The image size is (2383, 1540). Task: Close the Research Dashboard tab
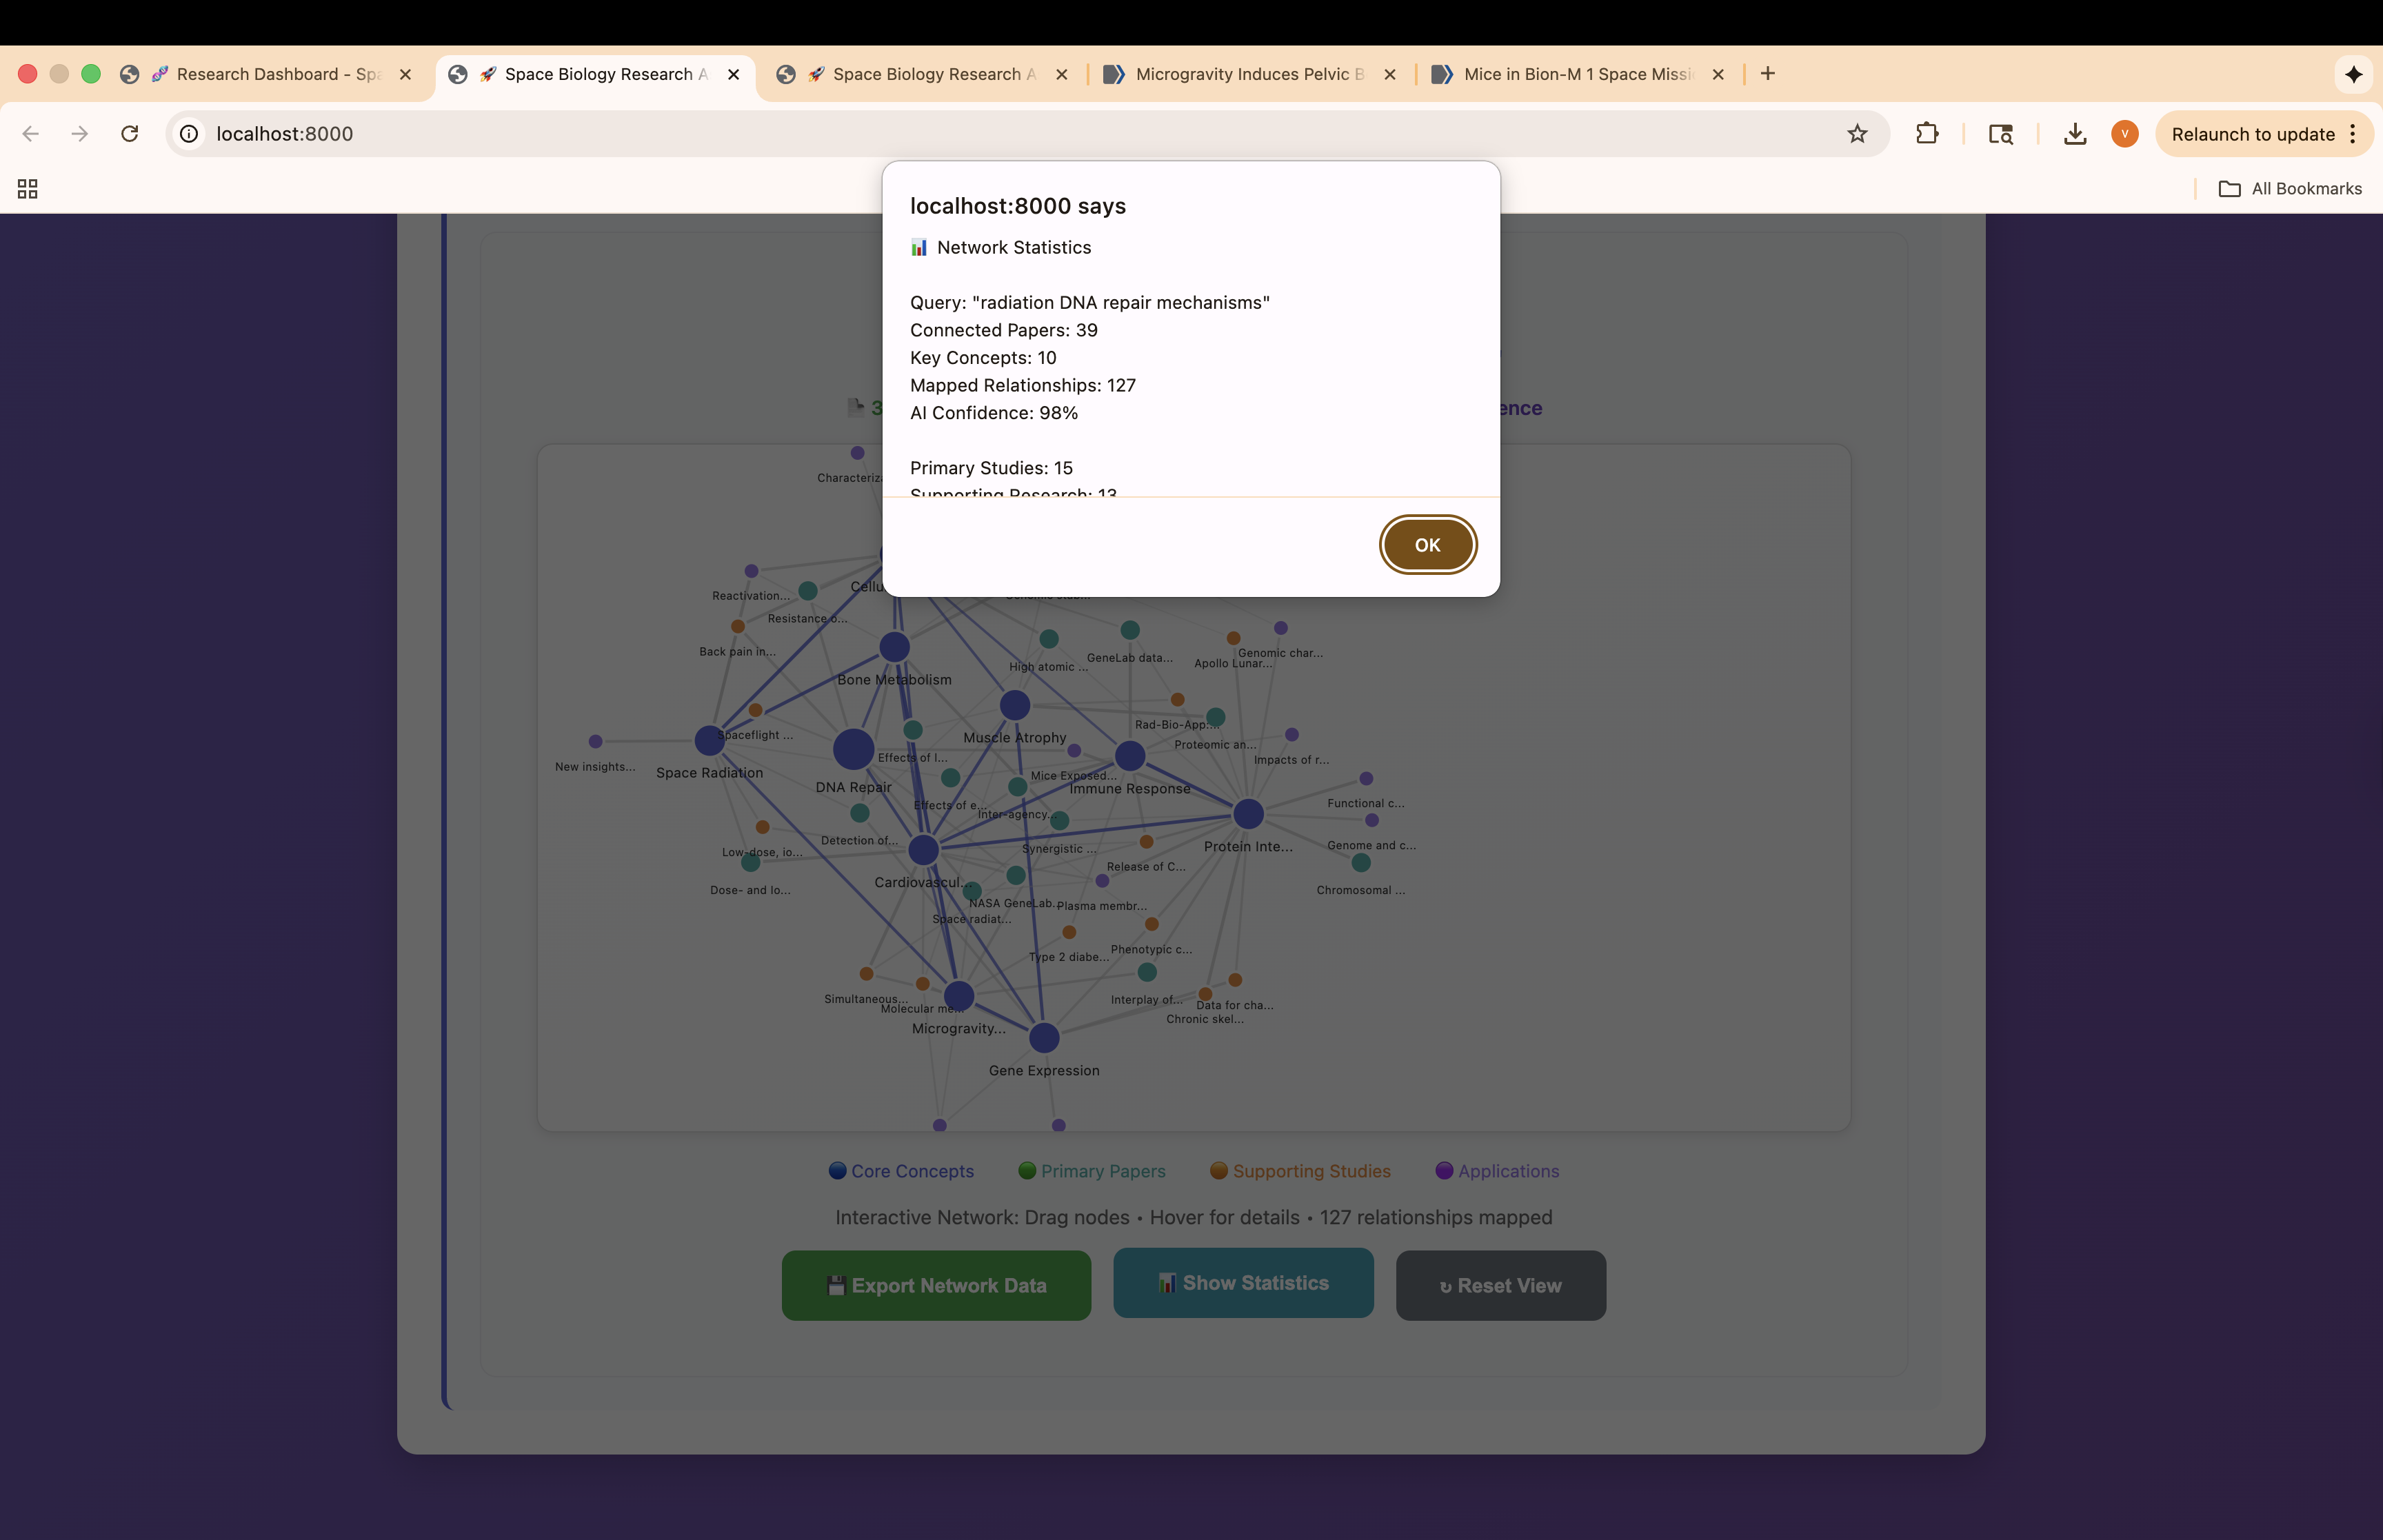pyautogui.click(x=405, y=74)
